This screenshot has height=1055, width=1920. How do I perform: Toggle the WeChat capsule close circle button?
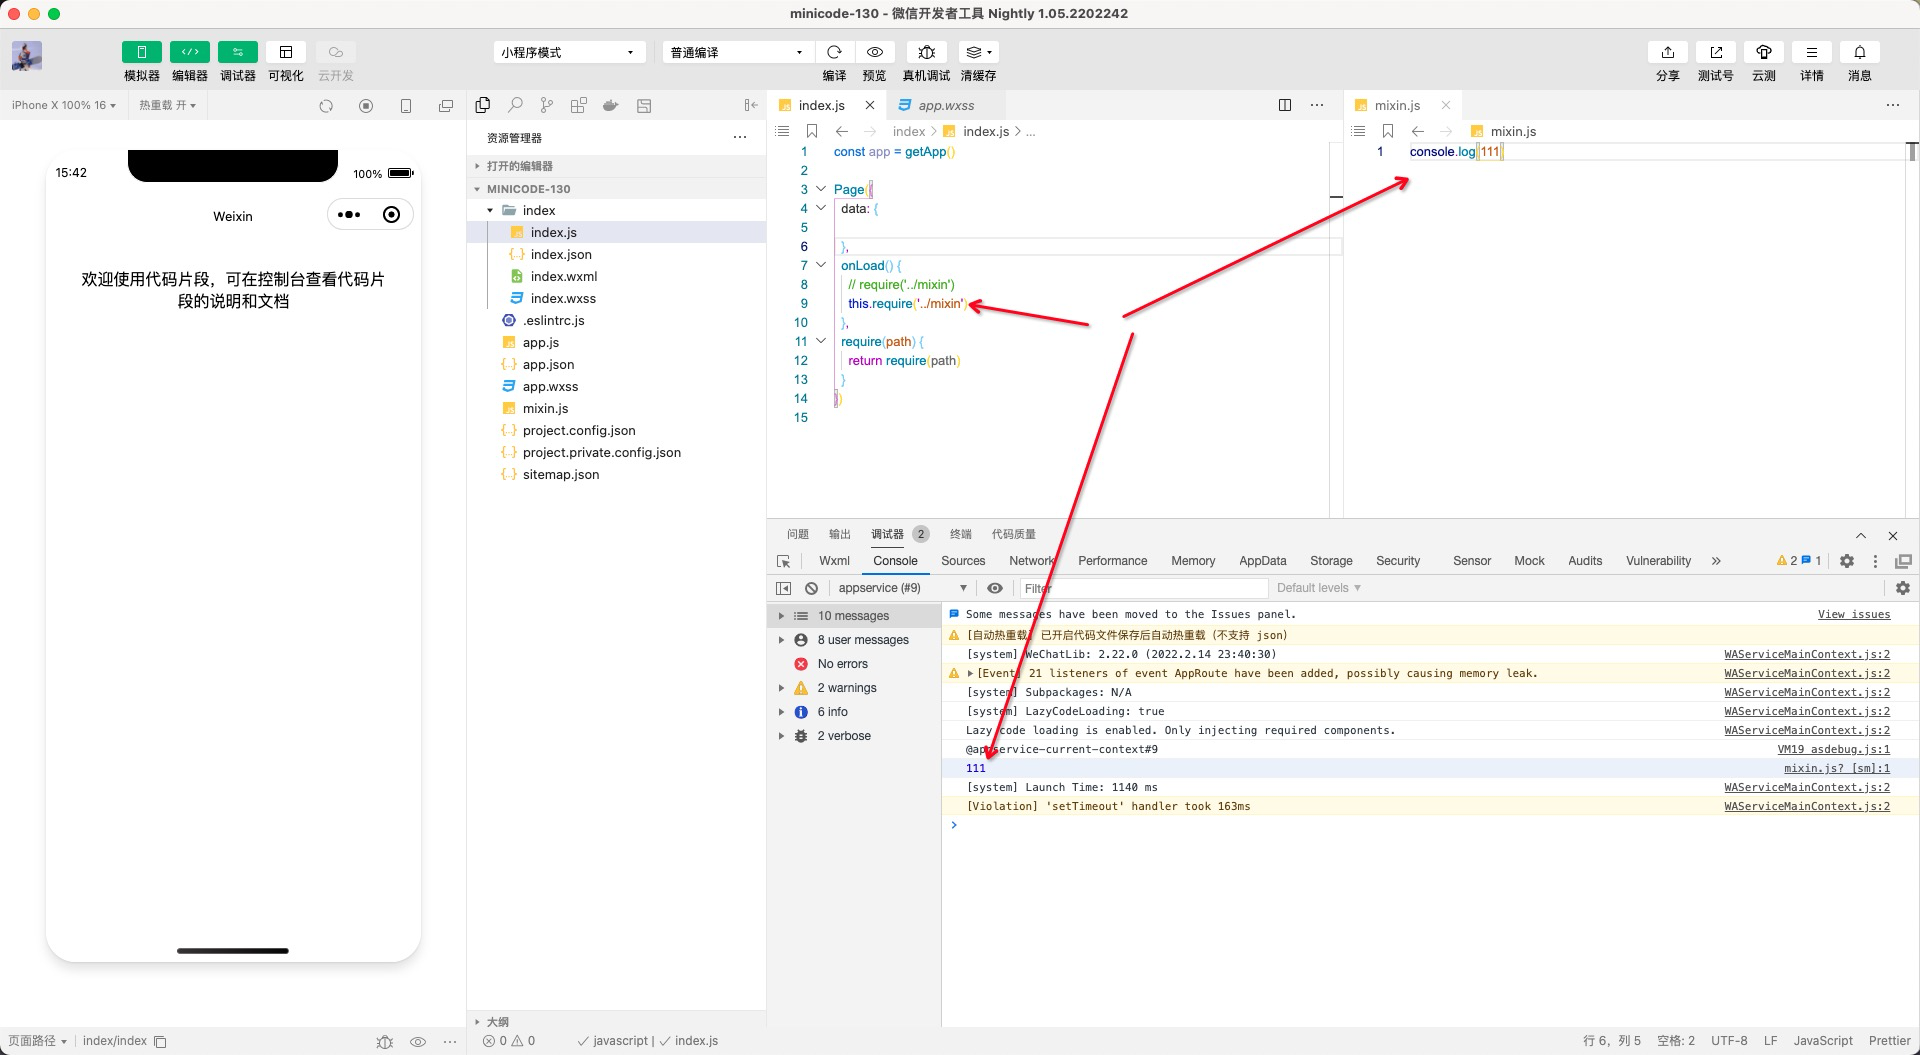point(391,214)
